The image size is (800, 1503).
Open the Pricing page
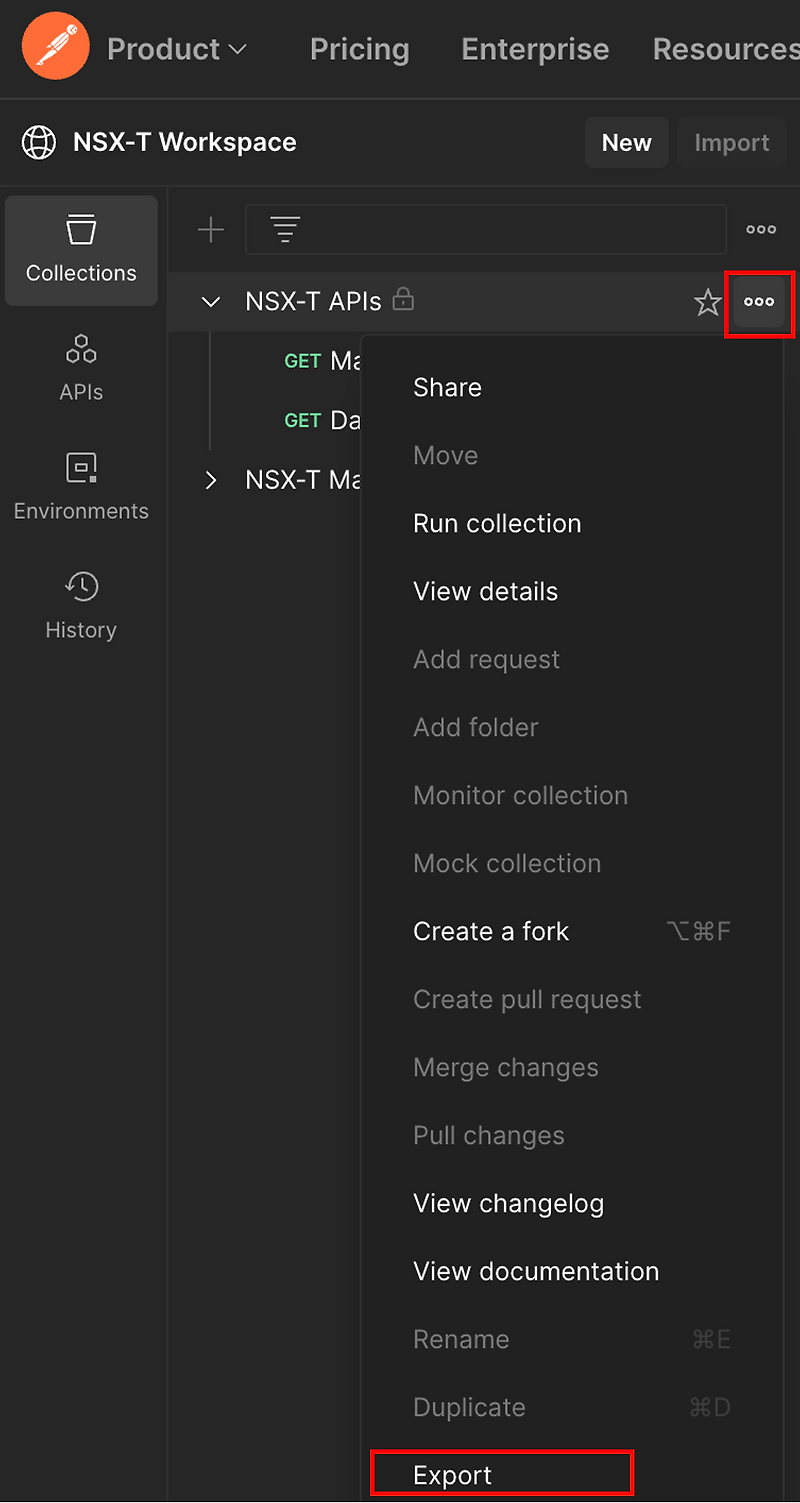(x=359, y=49)
